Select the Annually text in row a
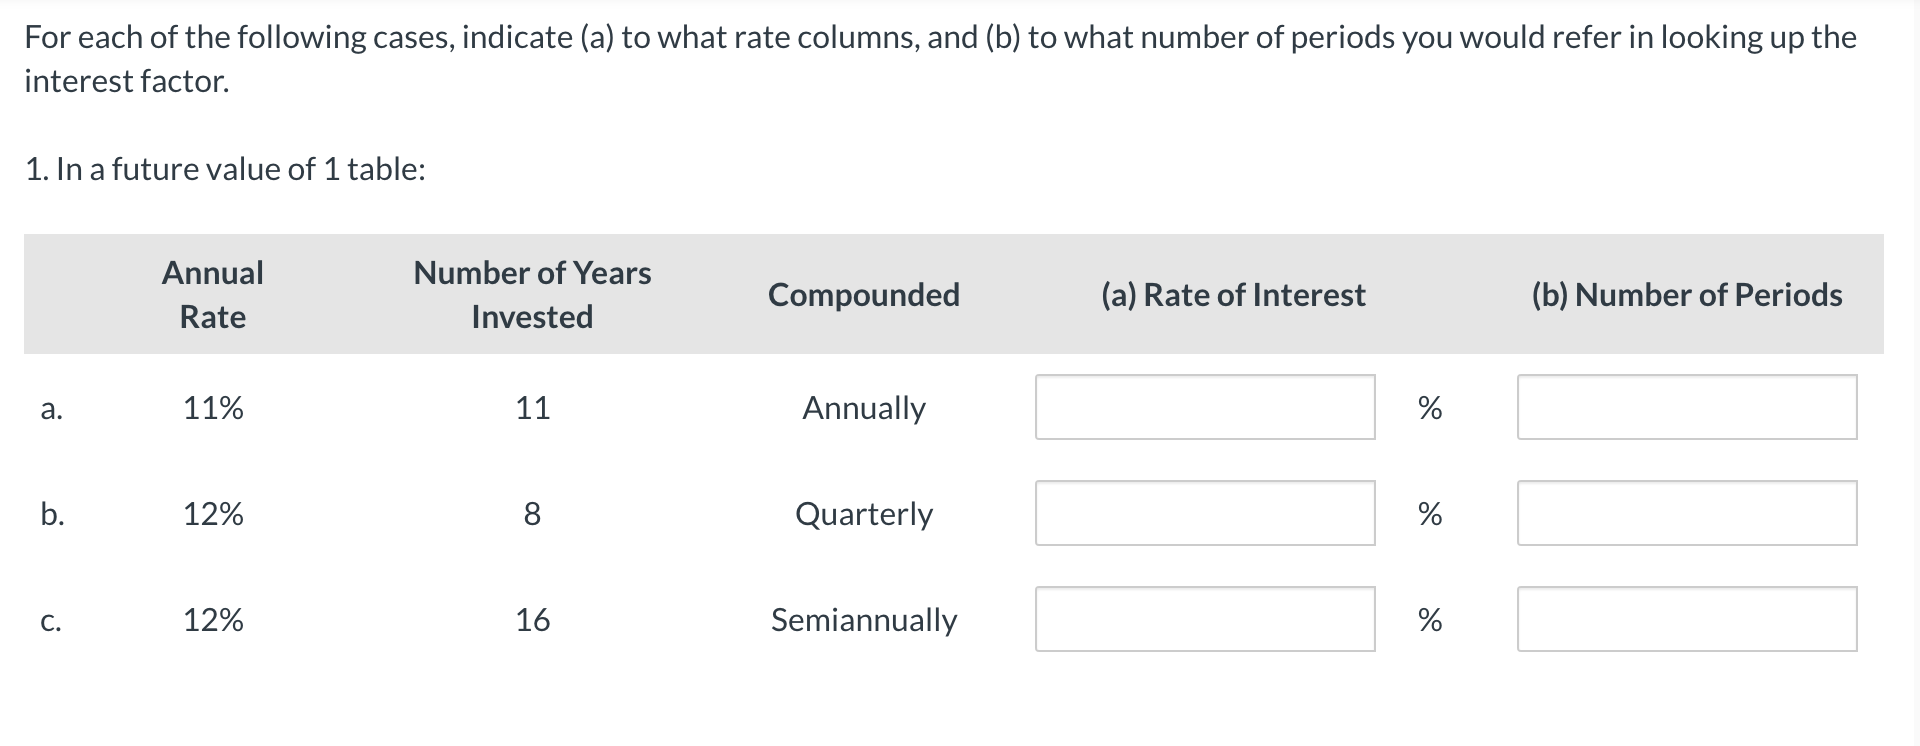Viewport: 1920px width, 746px height. [864, 409]
